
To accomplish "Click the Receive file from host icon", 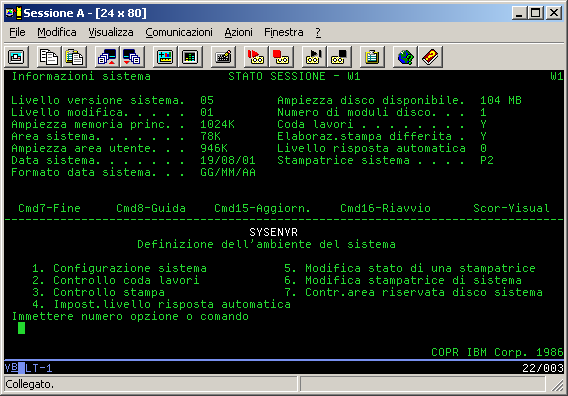I will pyautogui.click(x=132, y=57).
